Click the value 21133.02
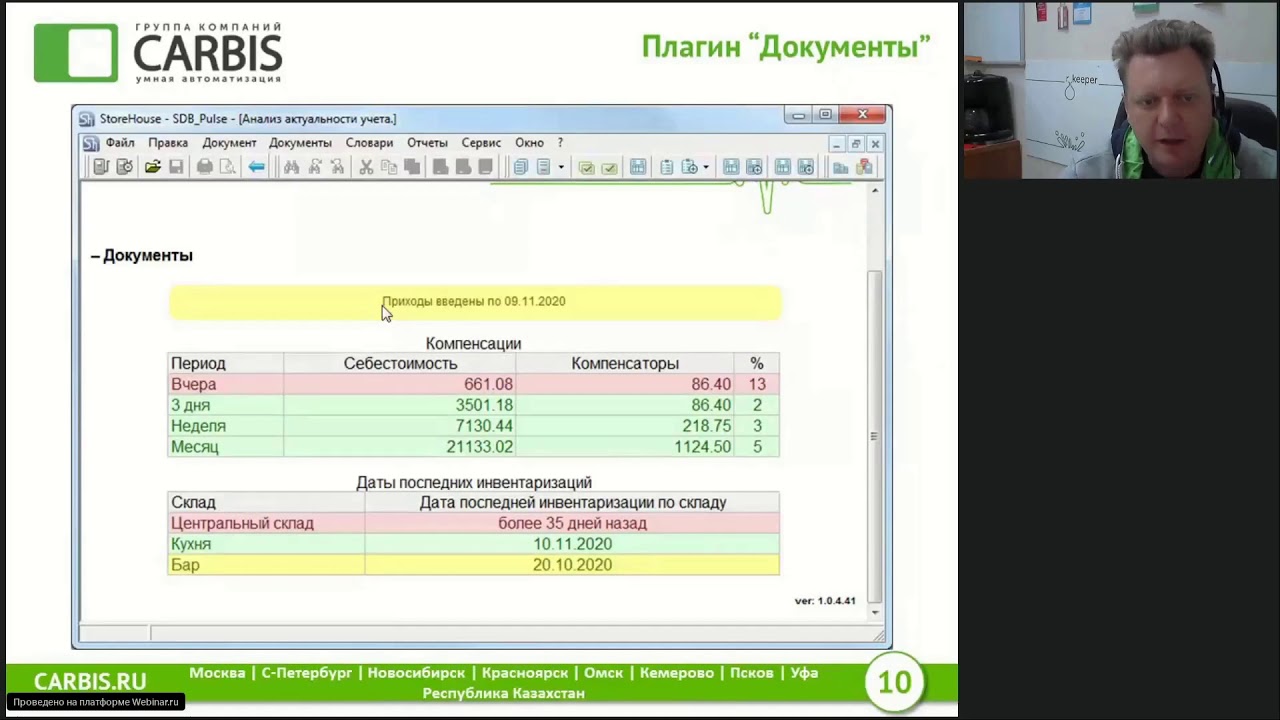 click(x=479, y=448)
